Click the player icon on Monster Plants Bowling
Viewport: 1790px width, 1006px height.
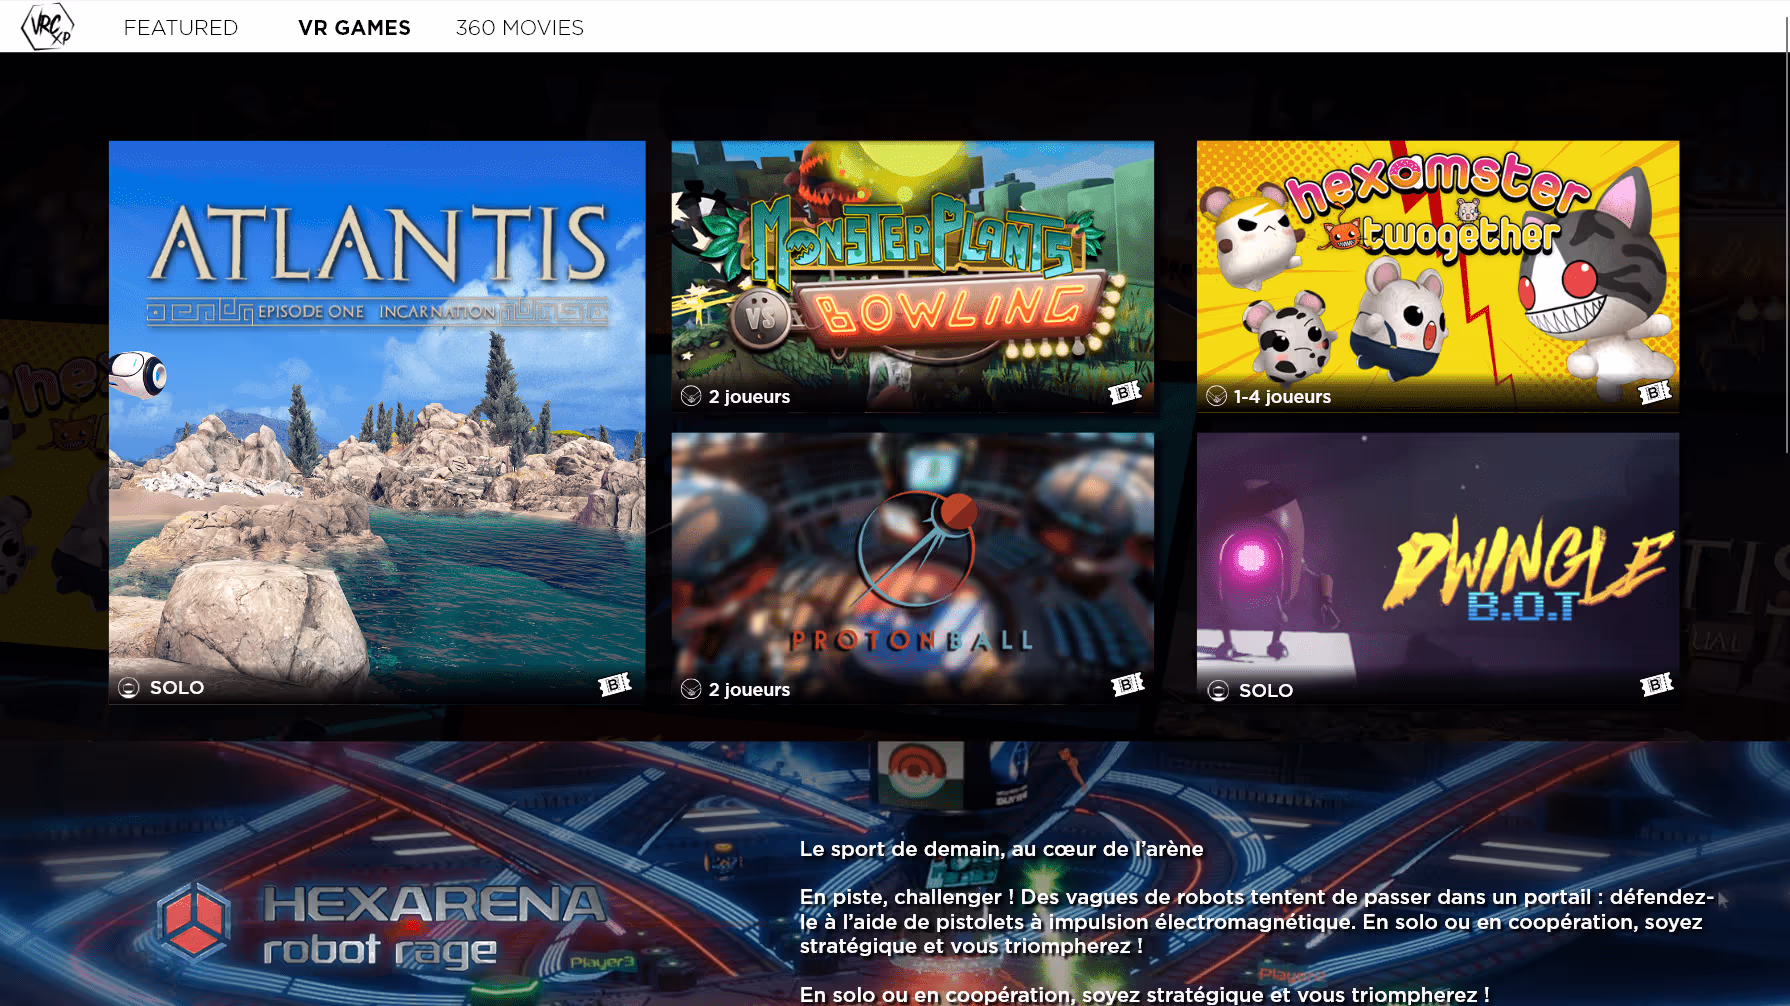tap(691, 396)
